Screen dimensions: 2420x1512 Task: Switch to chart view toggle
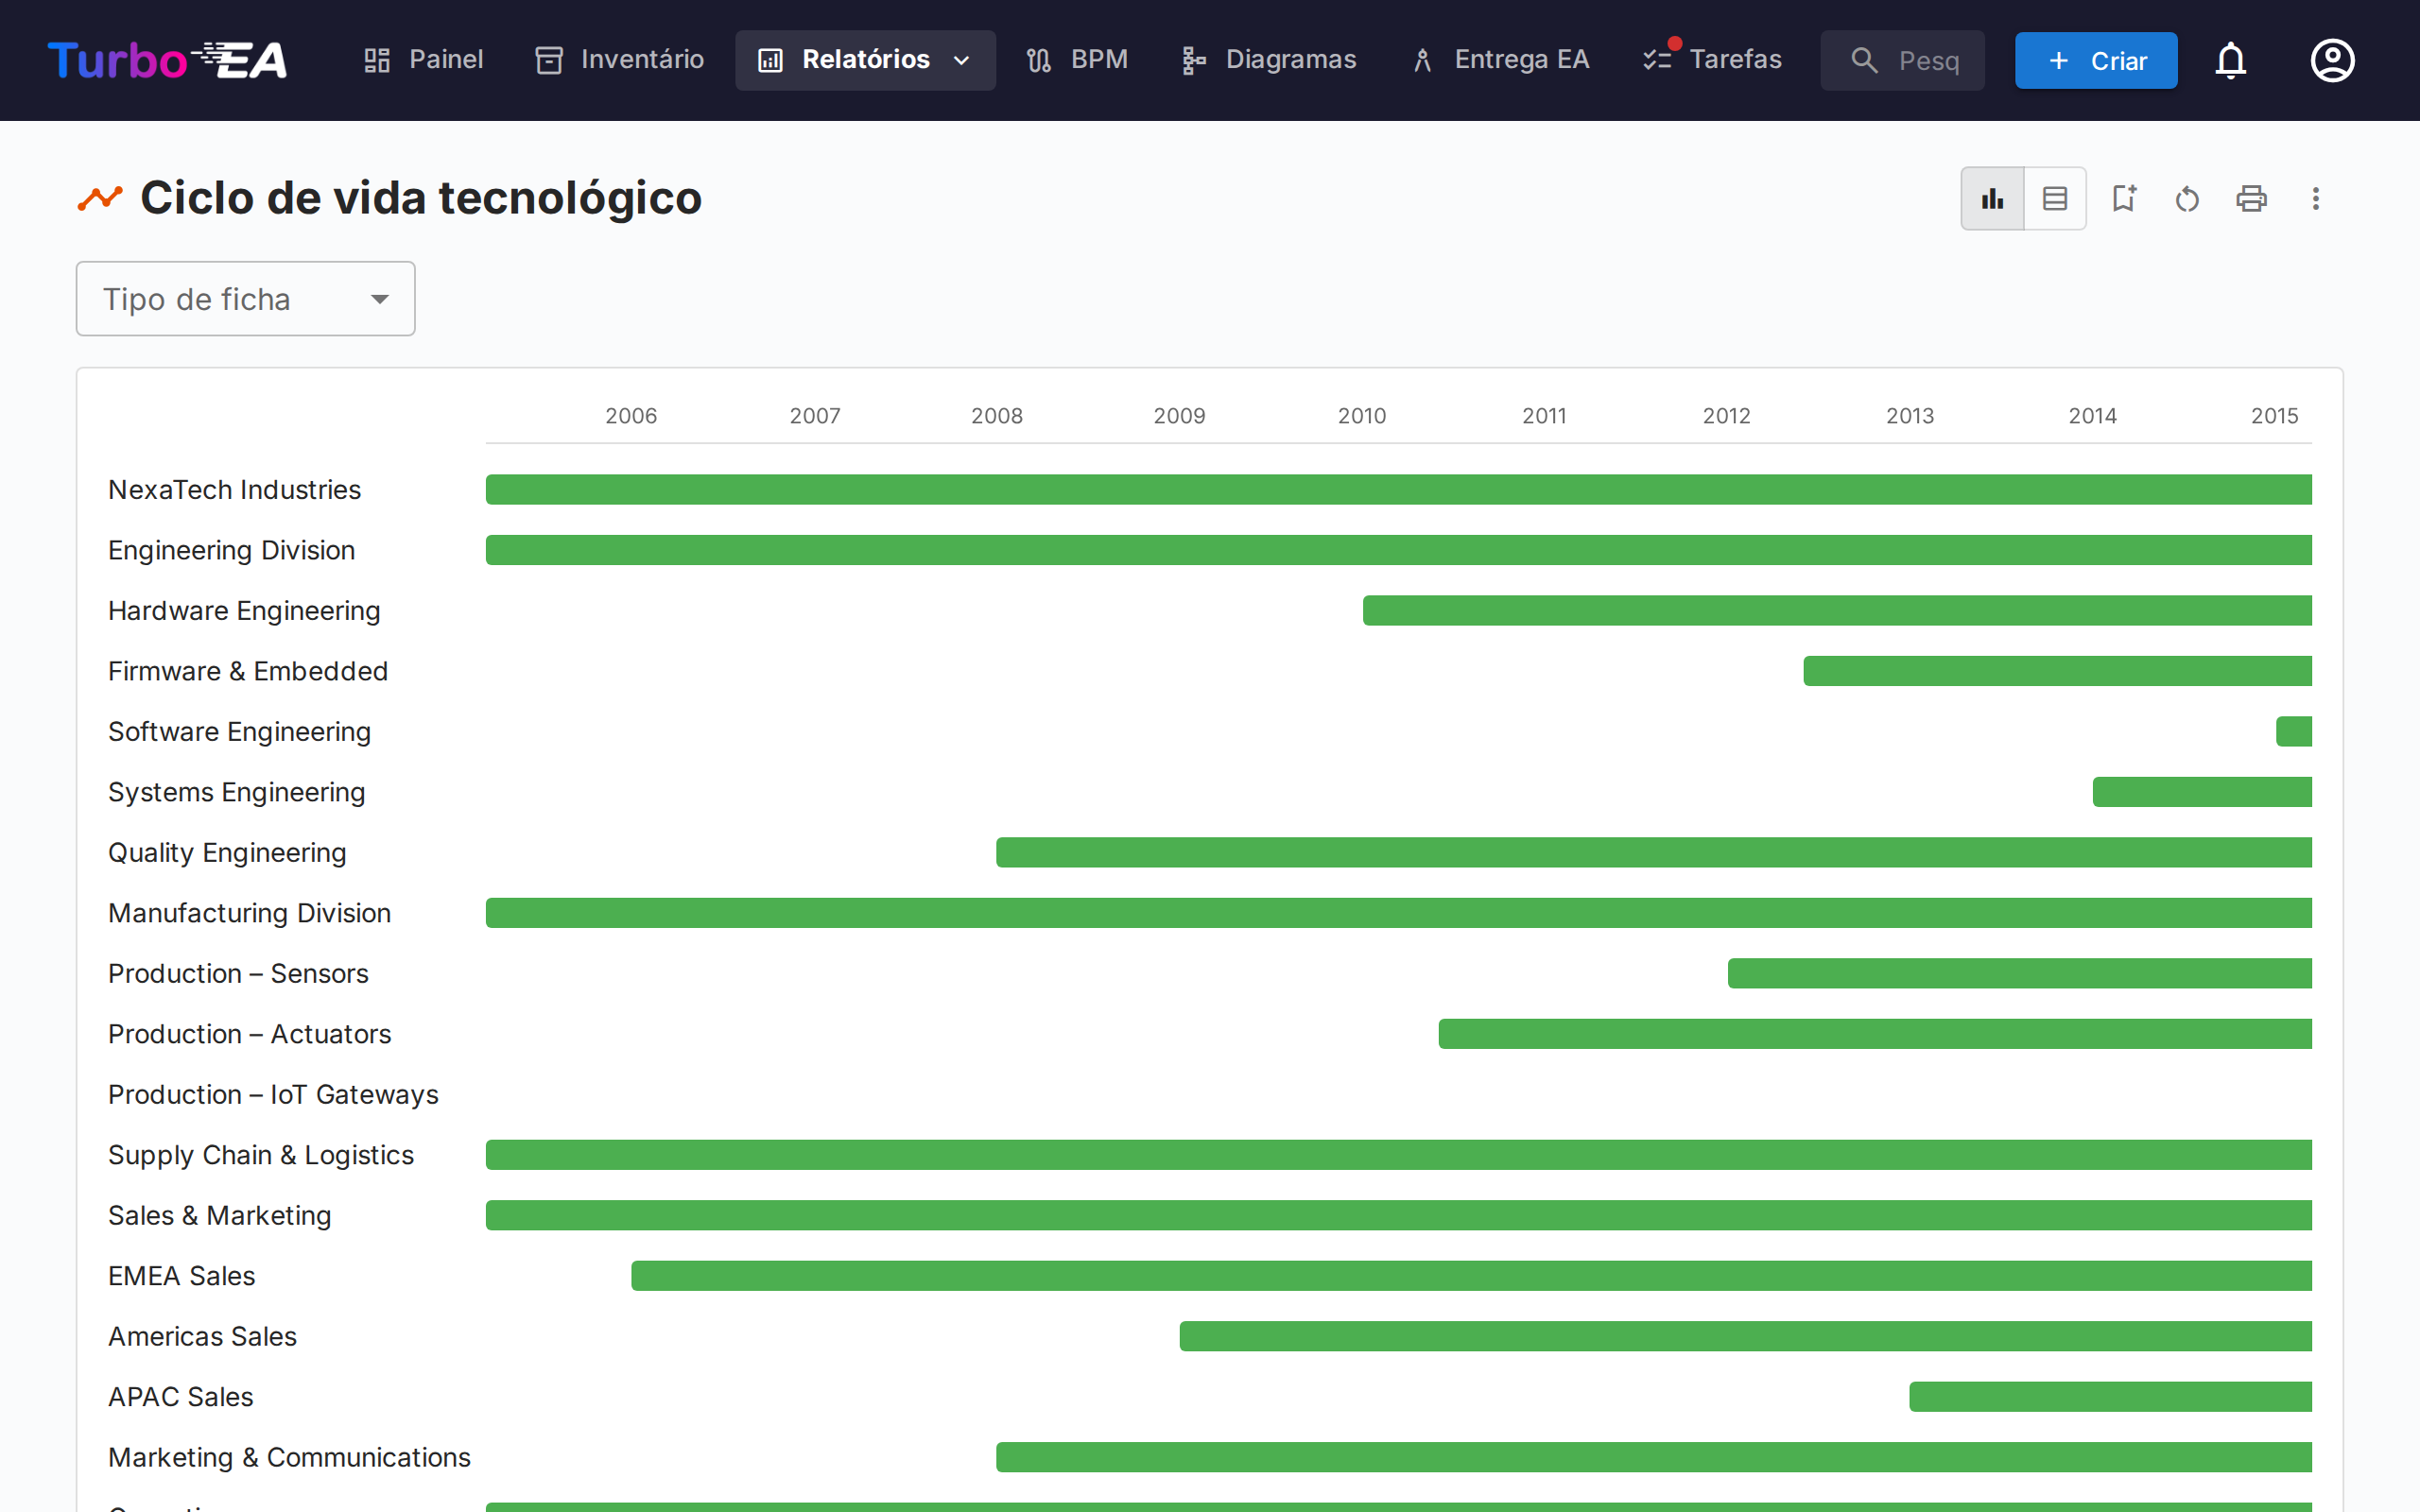1992,199
